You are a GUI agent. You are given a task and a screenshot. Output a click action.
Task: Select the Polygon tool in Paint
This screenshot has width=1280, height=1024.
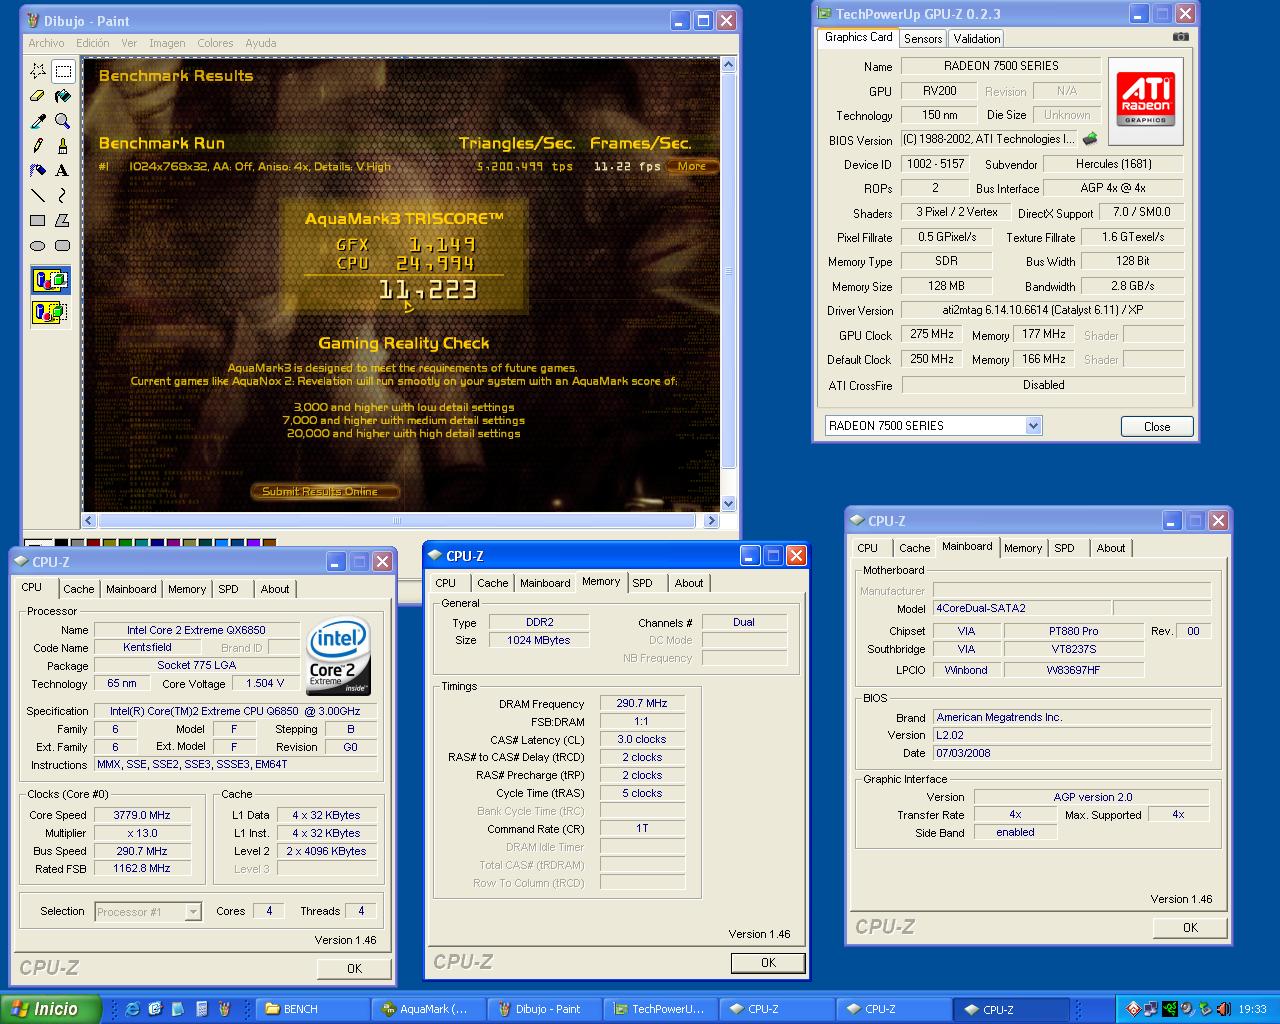click(x=62, y=221)
